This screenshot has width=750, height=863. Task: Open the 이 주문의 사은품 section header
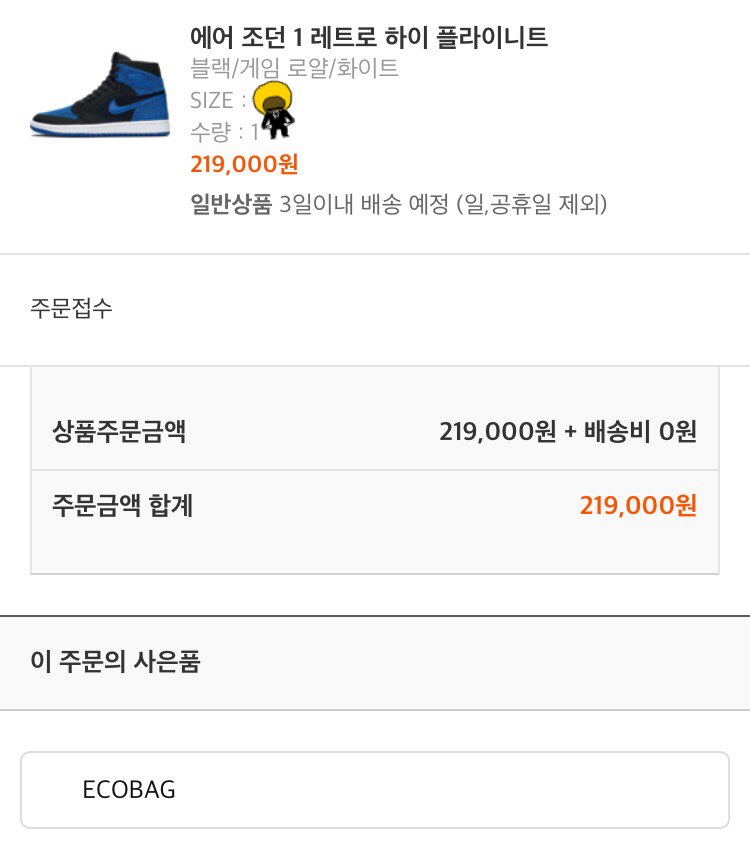115,662
